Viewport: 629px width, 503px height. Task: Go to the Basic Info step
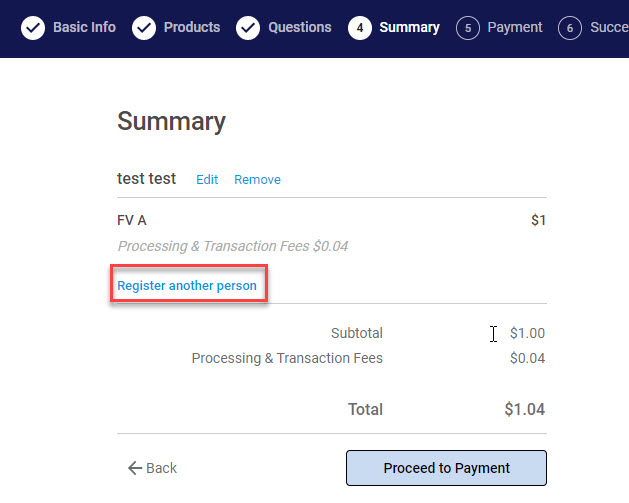coord(84,28)
